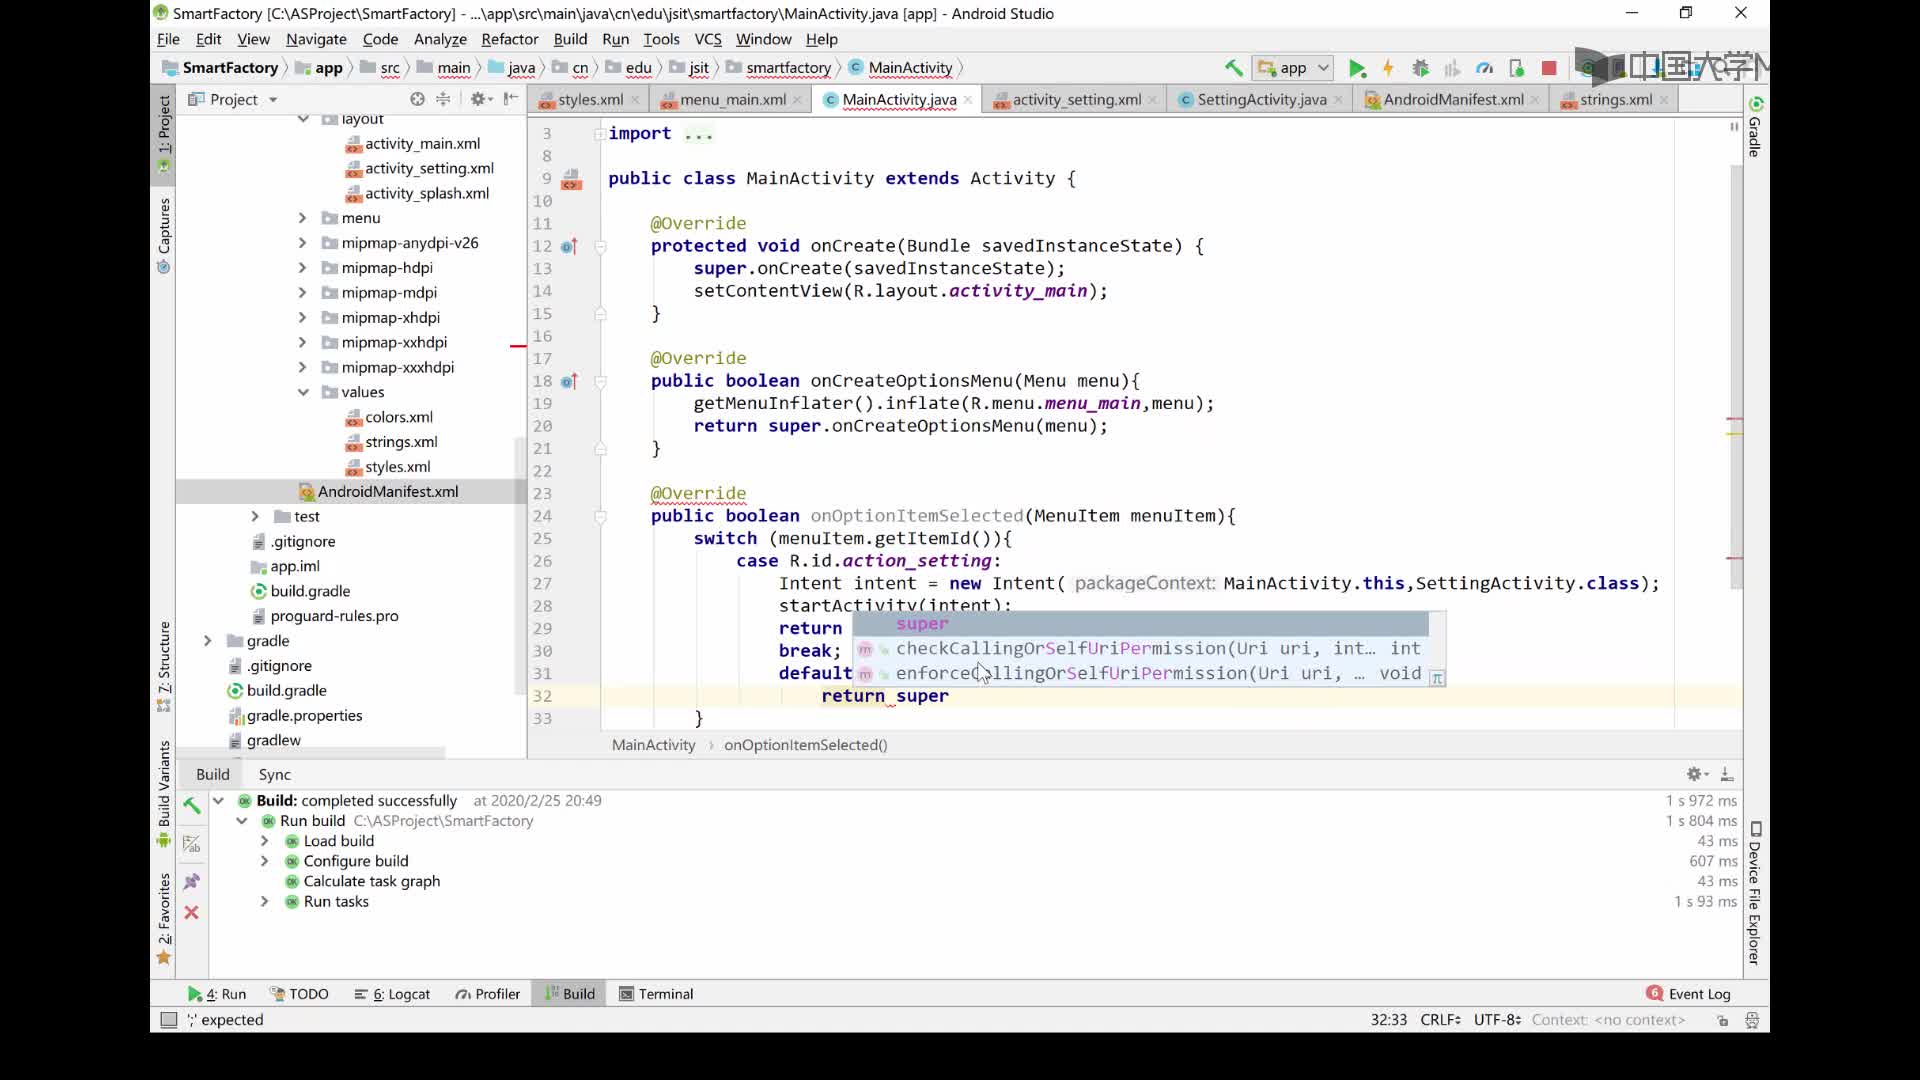Click the related XML file icon on line 9

coord(571,179)
